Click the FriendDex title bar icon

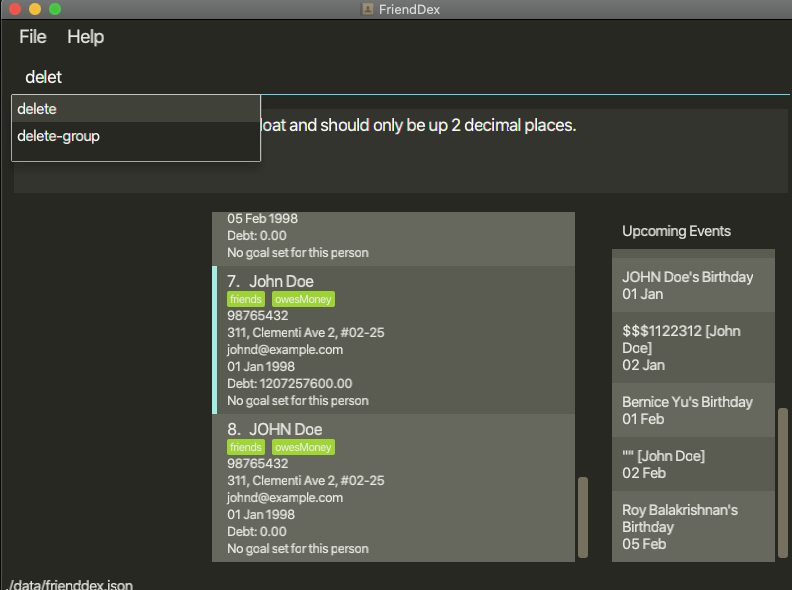[x=367, y=9]
